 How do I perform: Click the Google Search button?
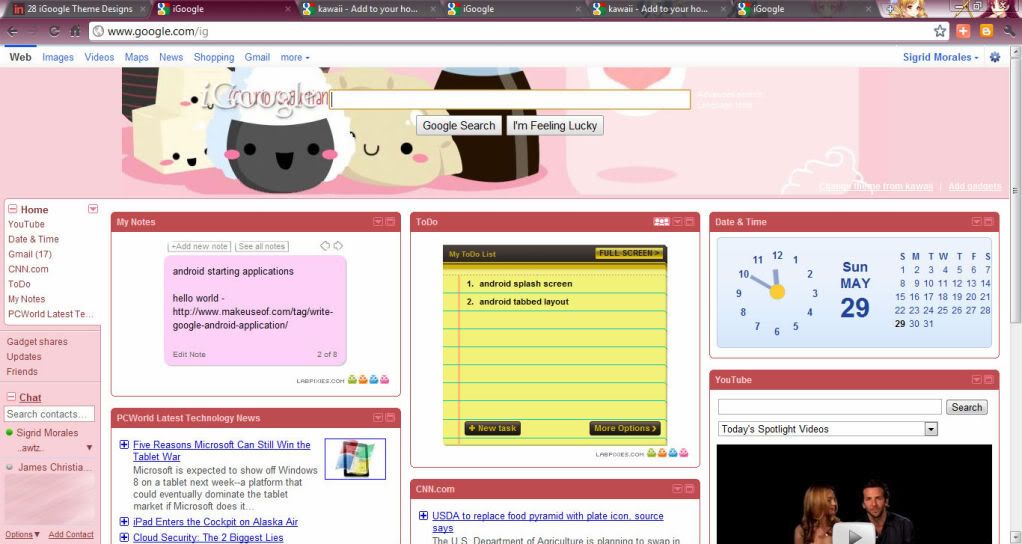[459, 126]
